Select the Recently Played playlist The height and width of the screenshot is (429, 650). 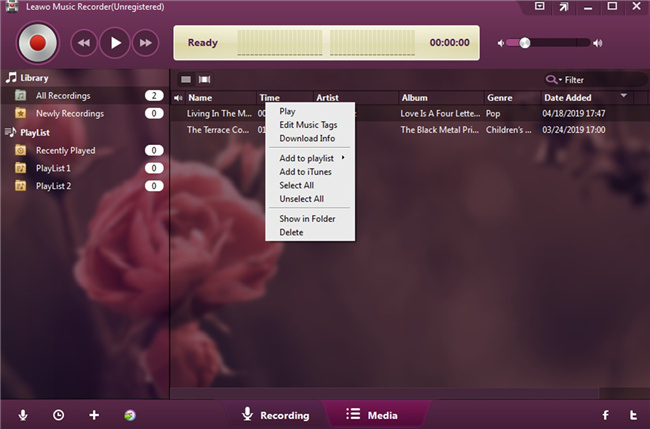coord(85,150)
